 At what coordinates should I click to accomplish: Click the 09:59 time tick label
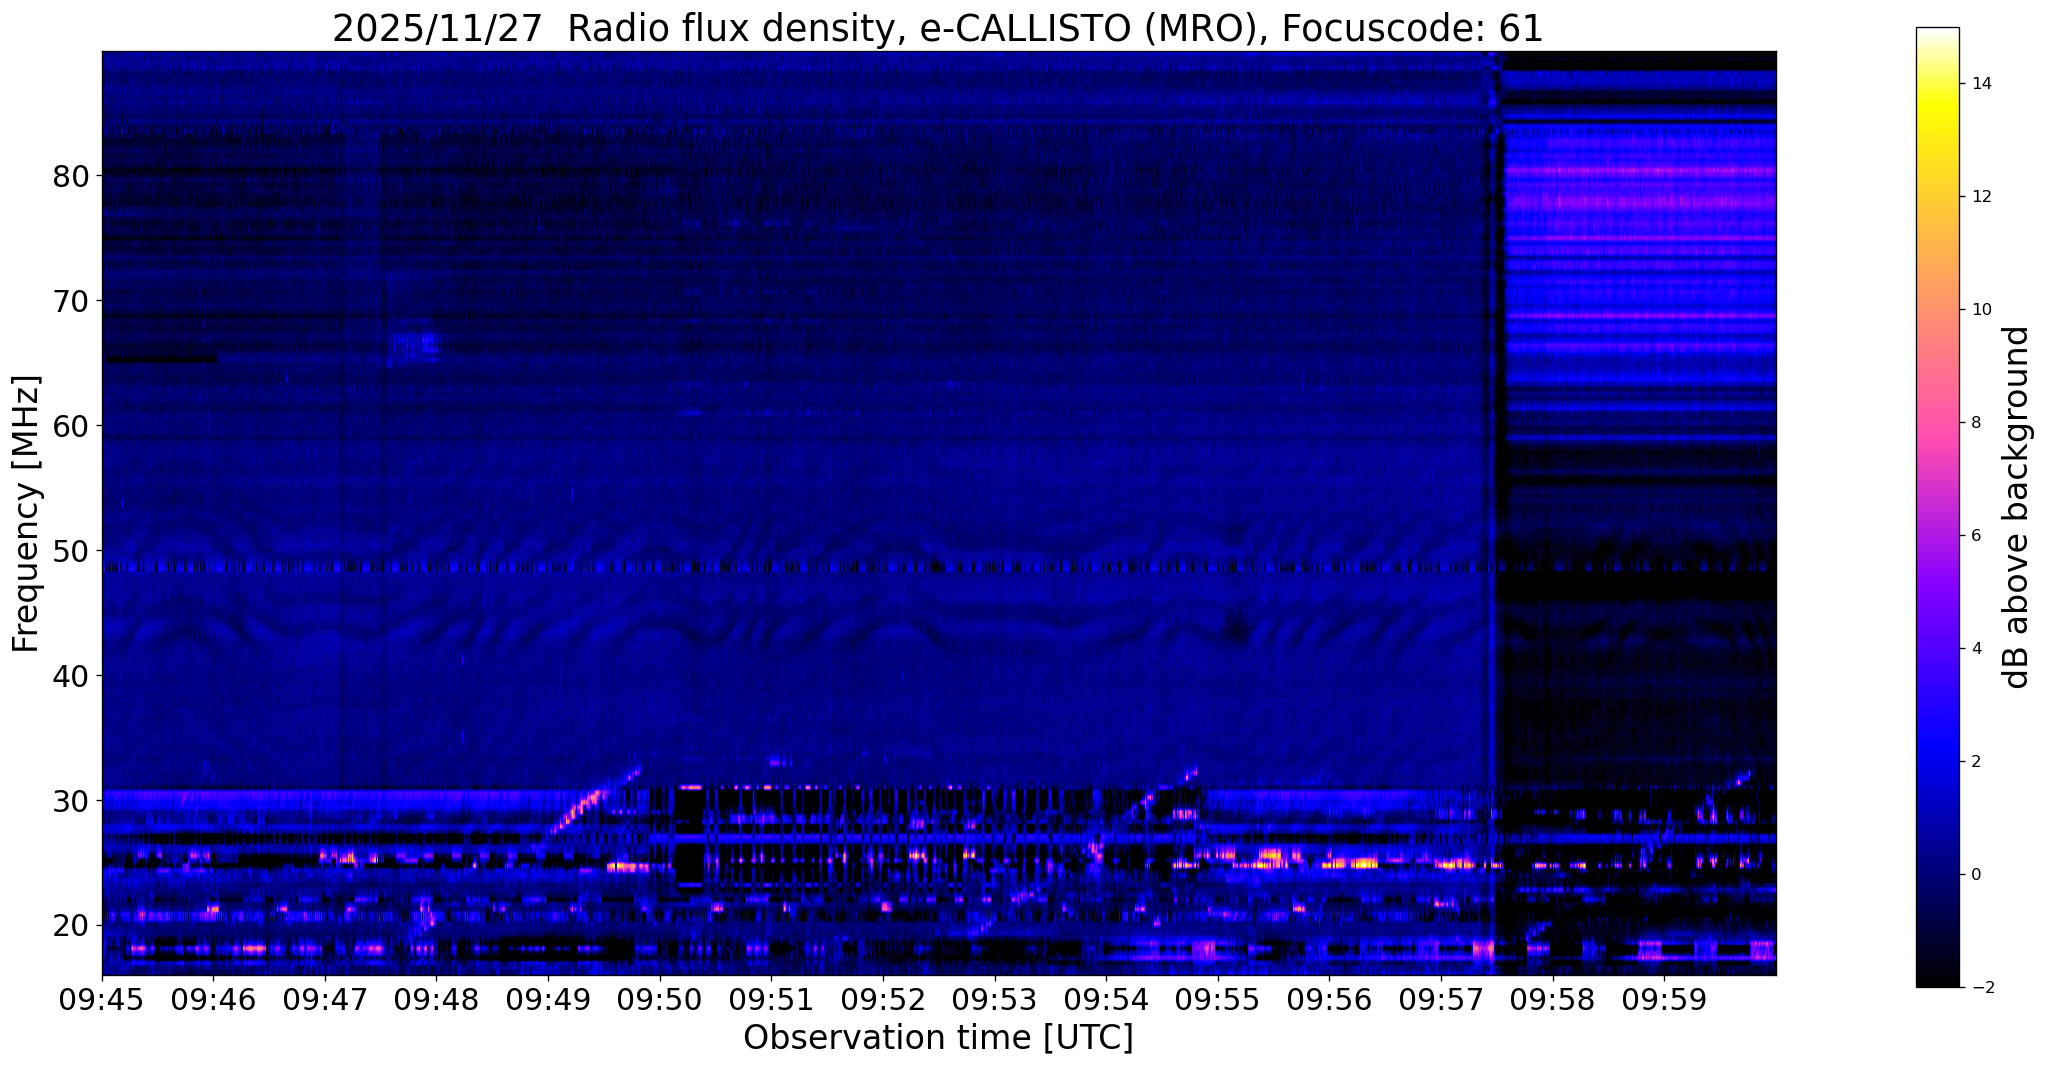[x=1663, y=998]
